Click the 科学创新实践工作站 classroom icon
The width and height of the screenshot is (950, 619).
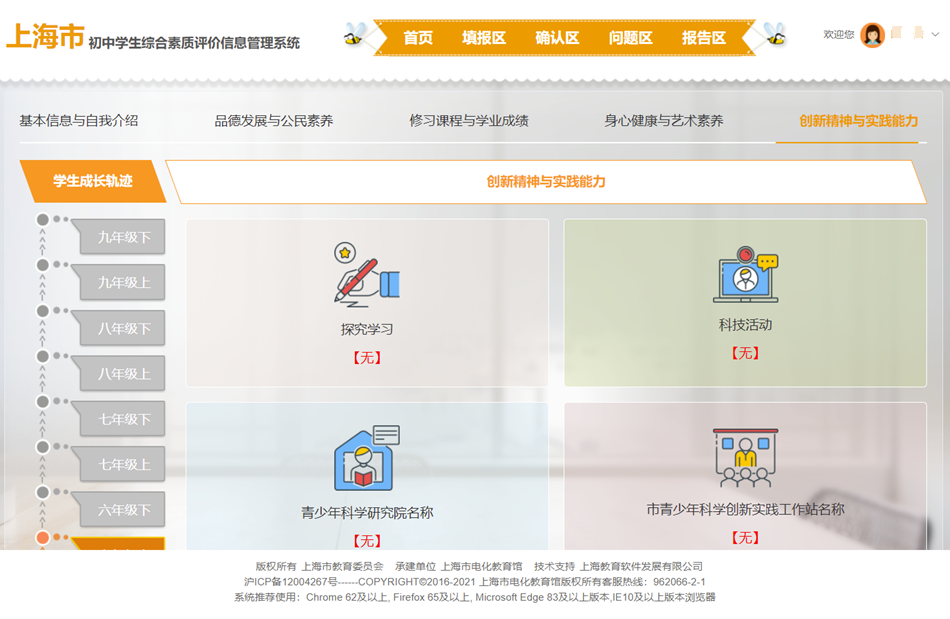745,458
